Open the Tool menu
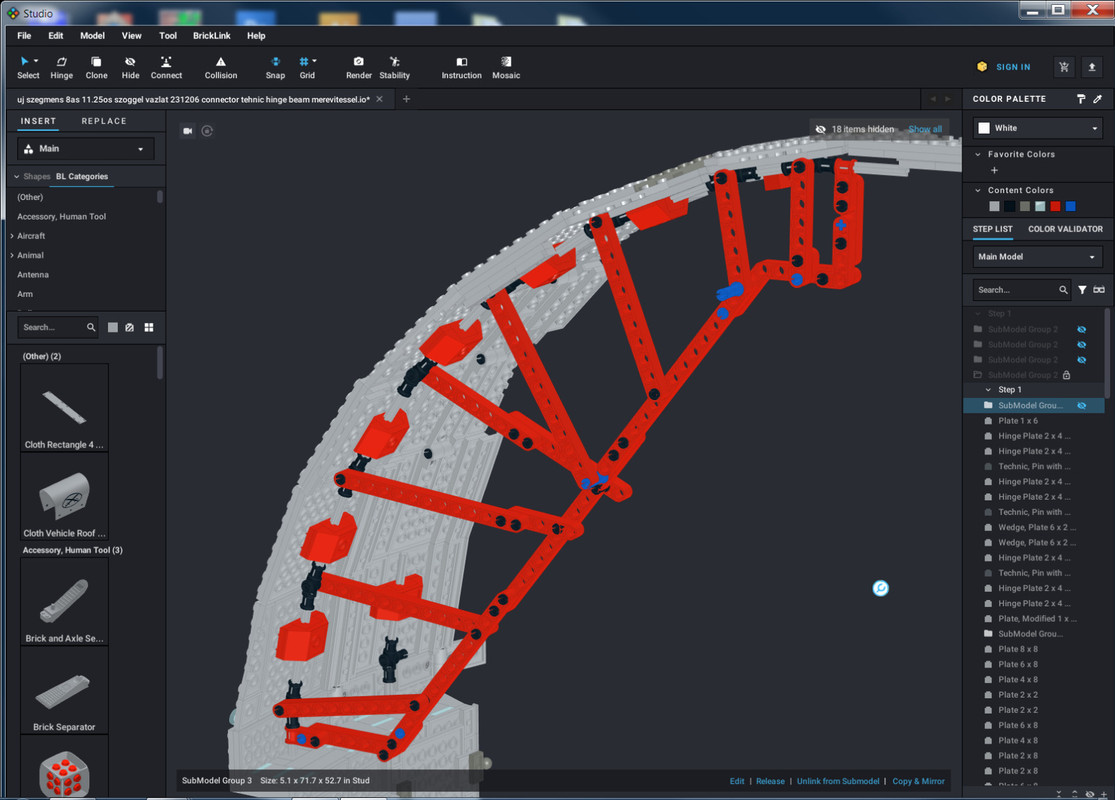This screenshot has height=800, width=1115. click(168, 36)
